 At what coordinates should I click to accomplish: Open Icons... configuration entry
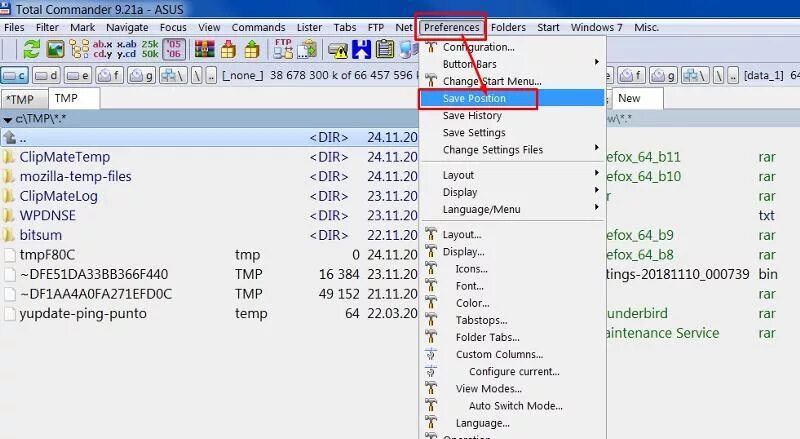point(512,269)
